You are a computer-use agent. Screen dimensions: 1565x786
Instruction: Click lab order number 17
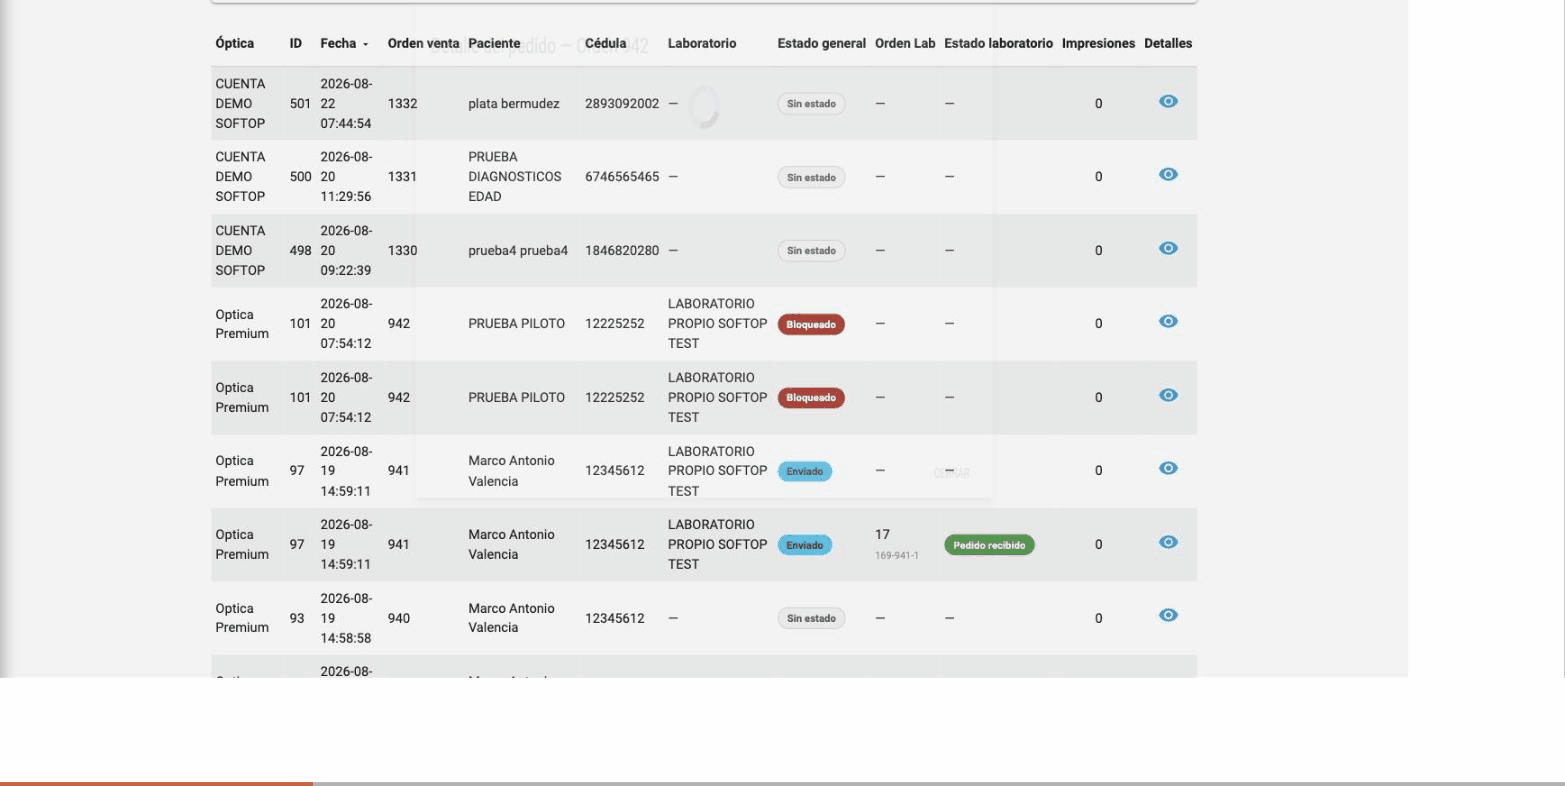click(882, 535)
